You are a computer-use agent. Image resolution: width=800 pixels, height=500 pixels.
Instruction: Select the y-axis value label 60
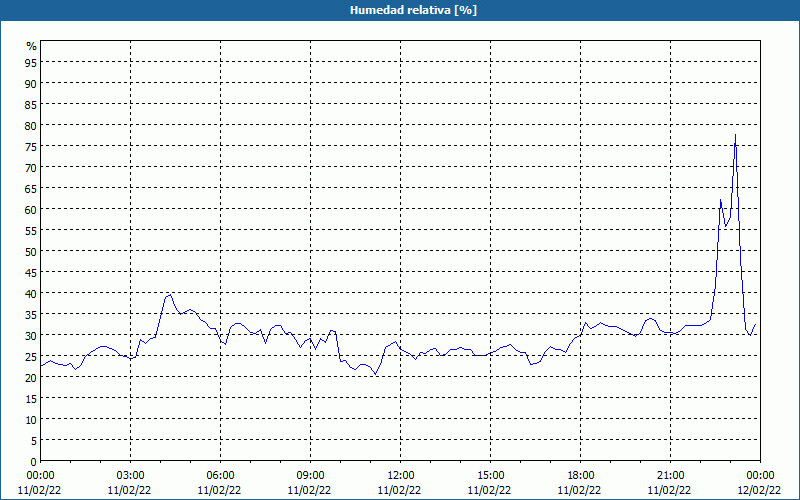click(x=31, y=209)
